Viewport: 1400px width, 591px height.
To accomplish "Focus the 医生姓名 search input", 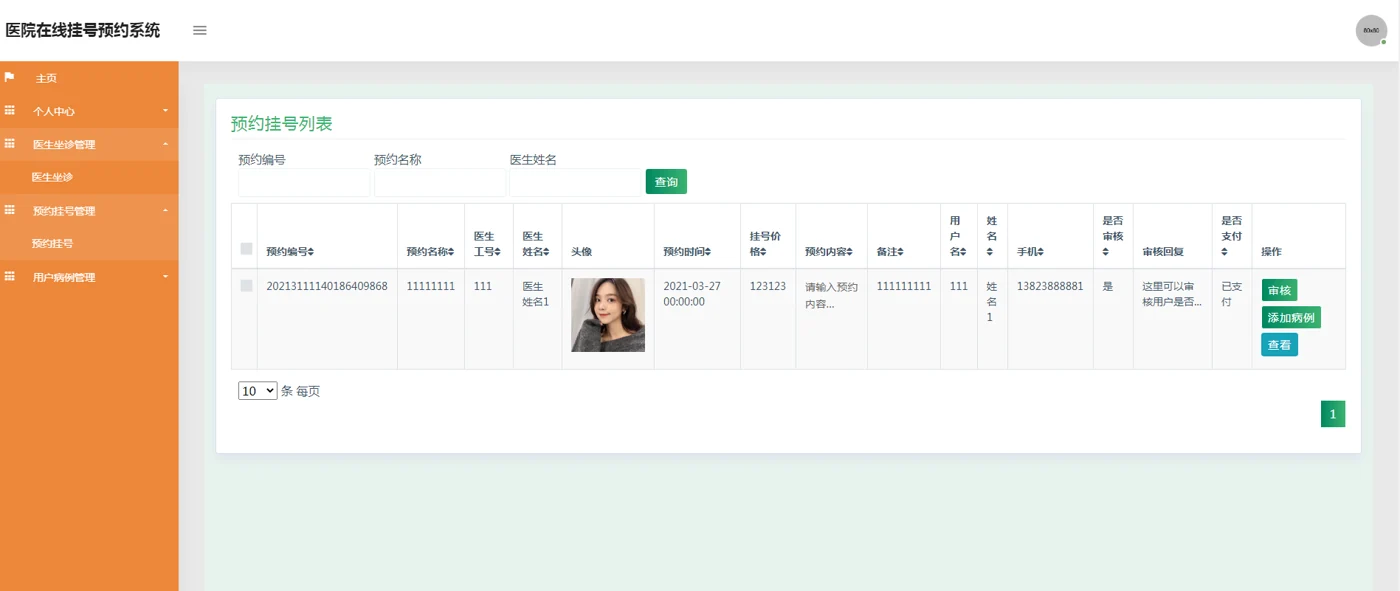I will point(576,182).
